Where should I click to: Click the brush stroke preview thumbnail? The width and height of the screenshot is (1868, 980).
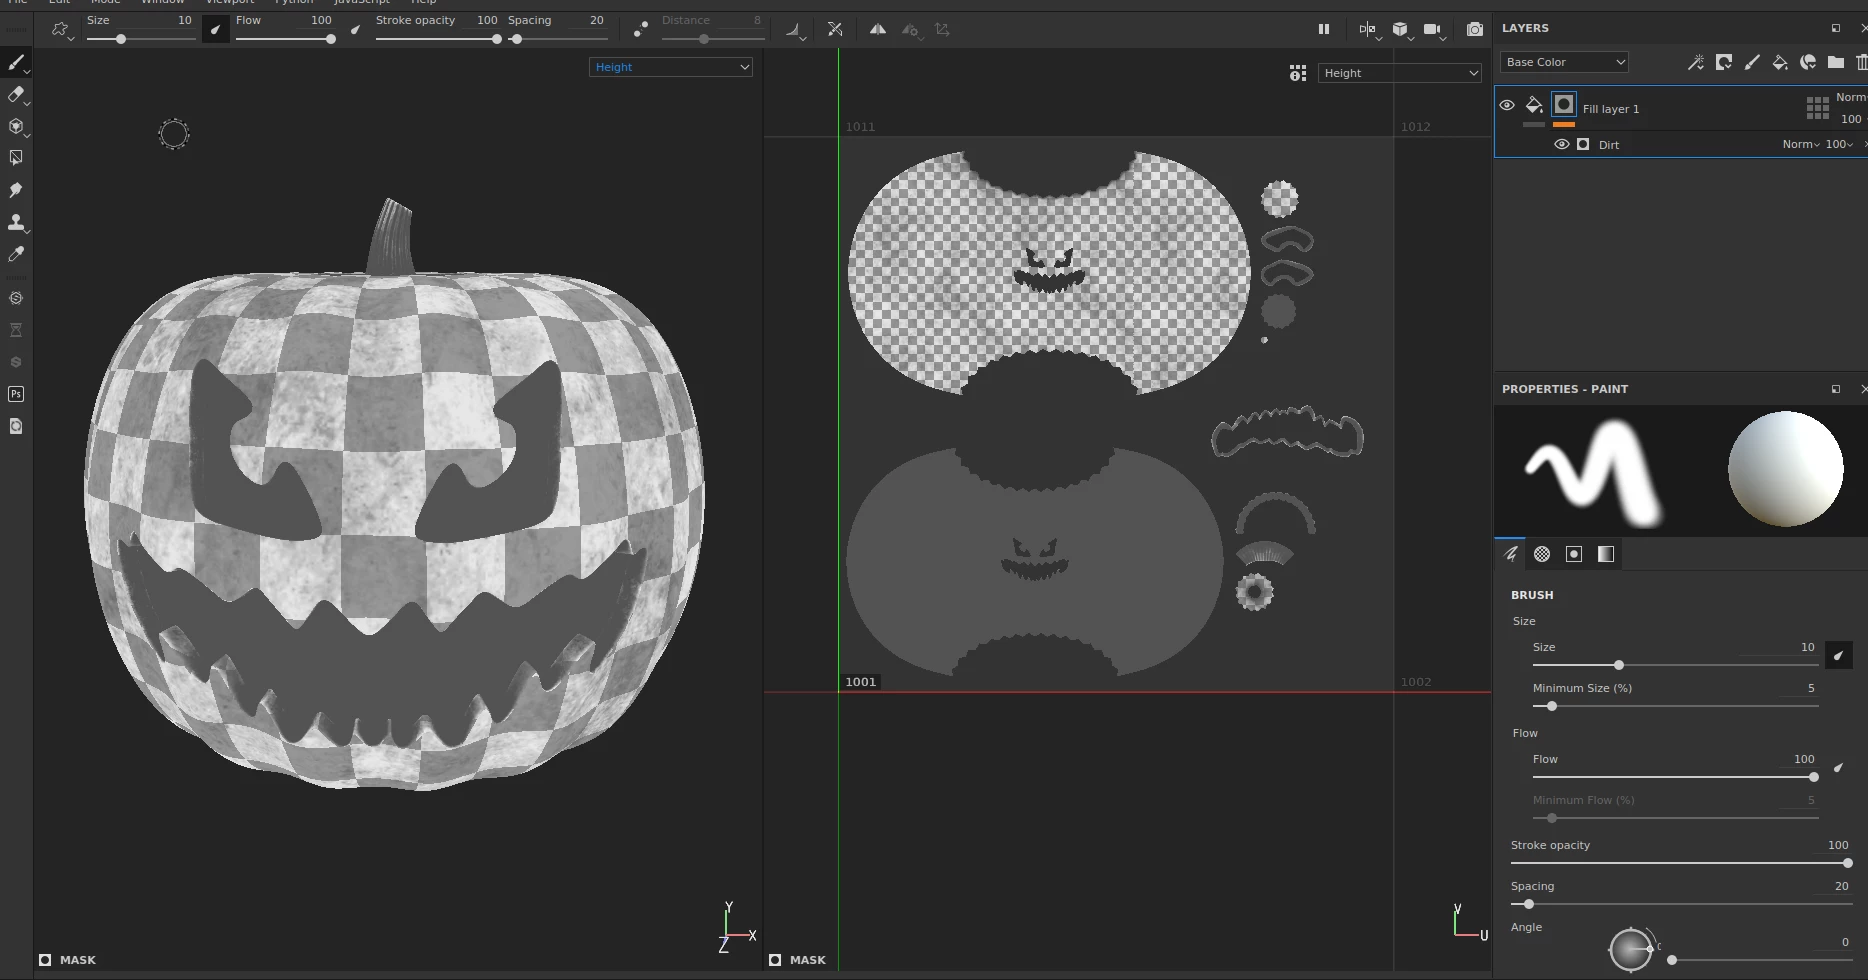pos(1593,472)
